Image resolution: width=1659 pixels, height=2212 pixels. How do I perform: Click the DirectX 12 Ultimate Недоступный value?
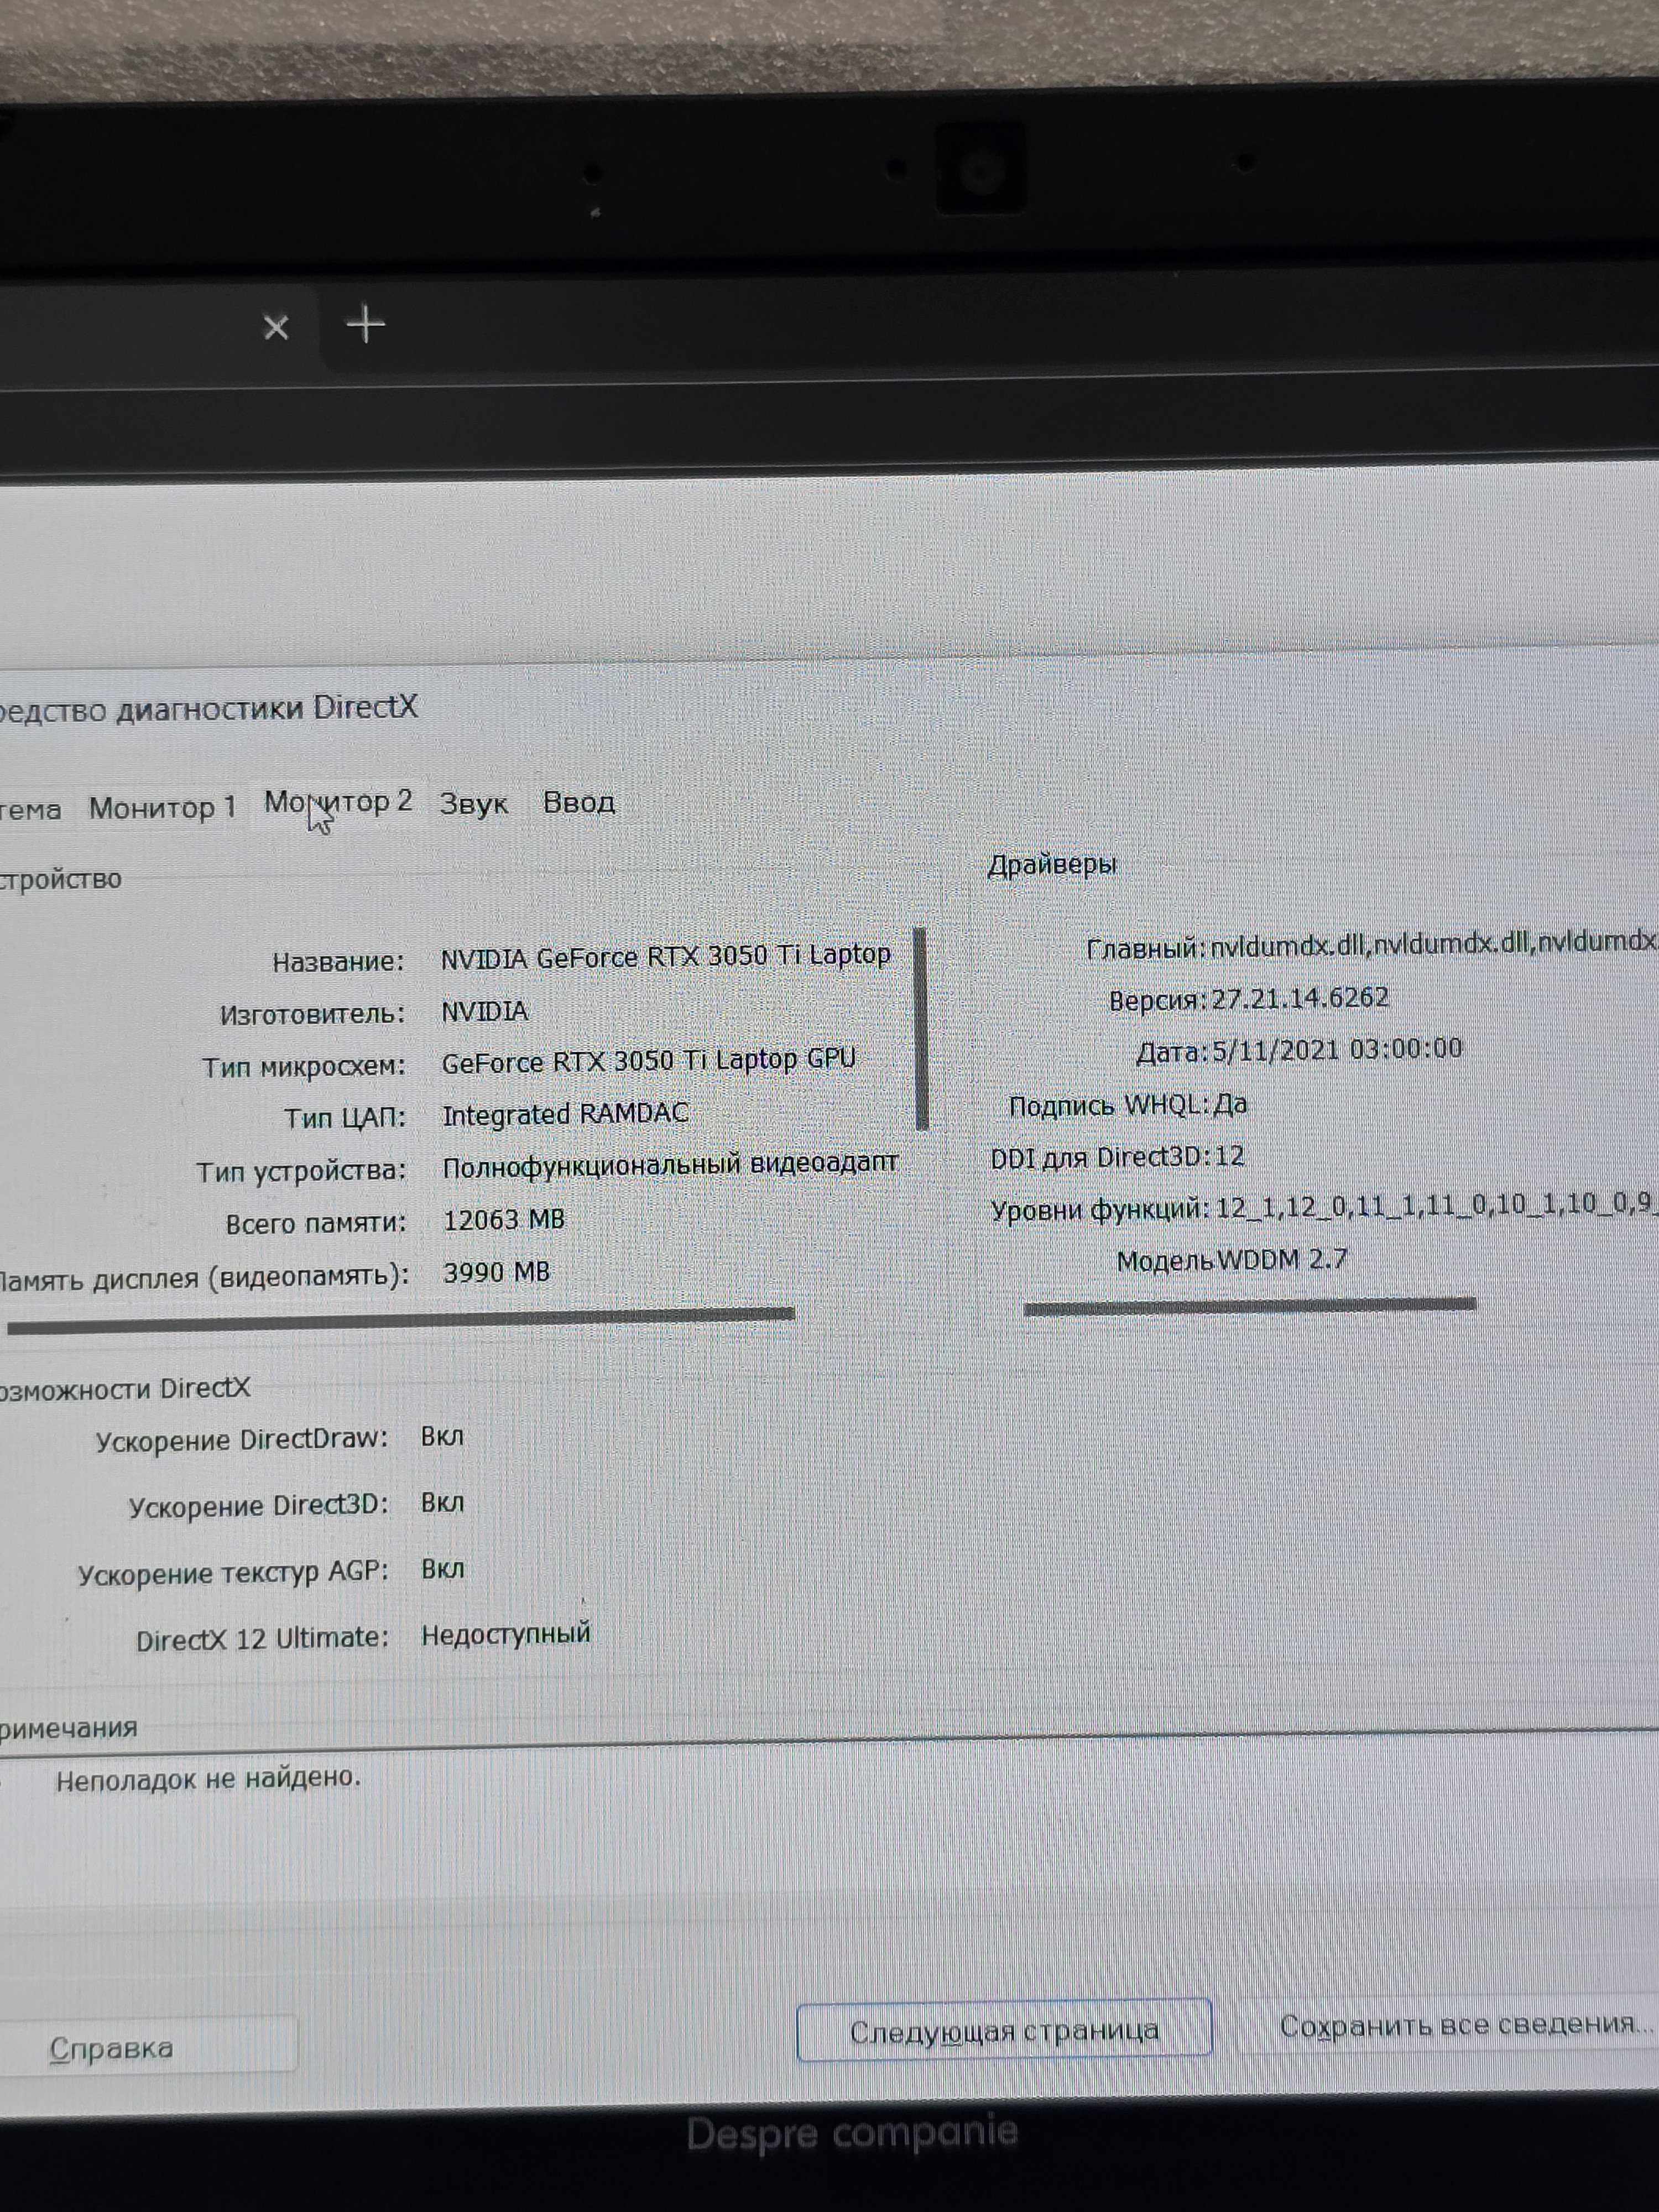click(505, 1635)
